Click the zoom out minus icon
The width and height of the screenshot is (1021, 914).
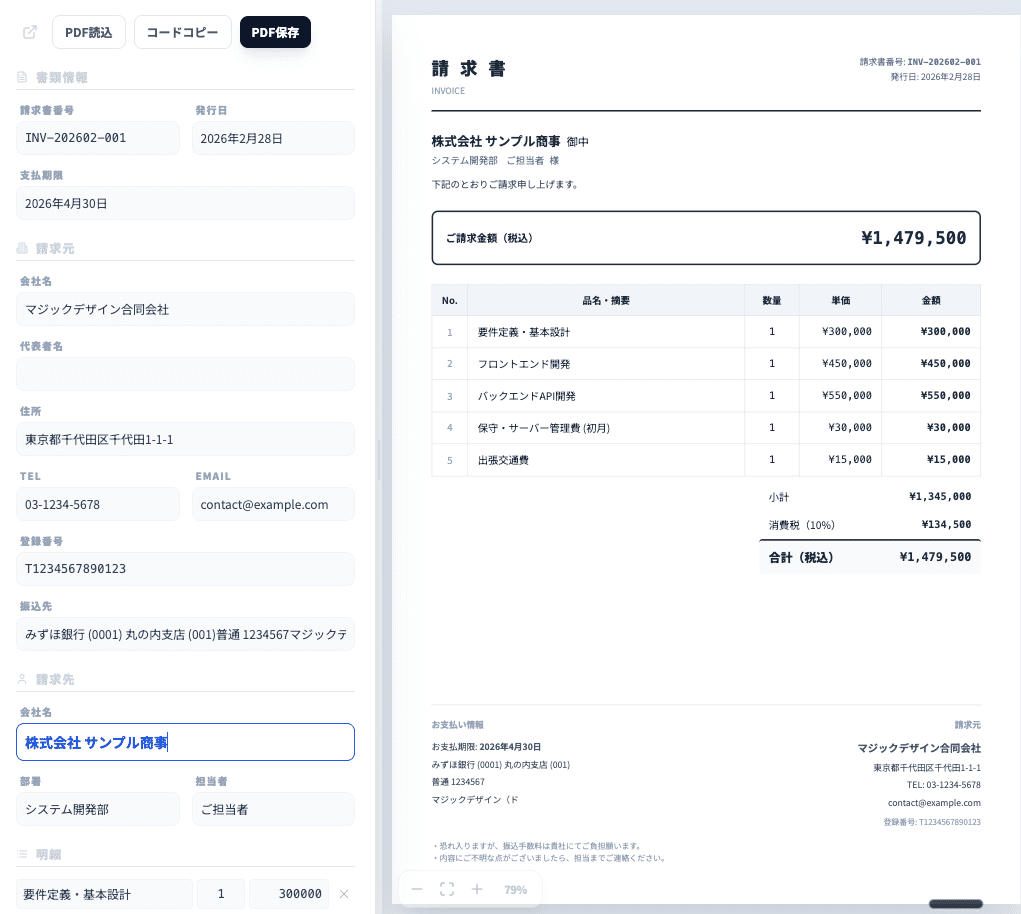point(417,889)
